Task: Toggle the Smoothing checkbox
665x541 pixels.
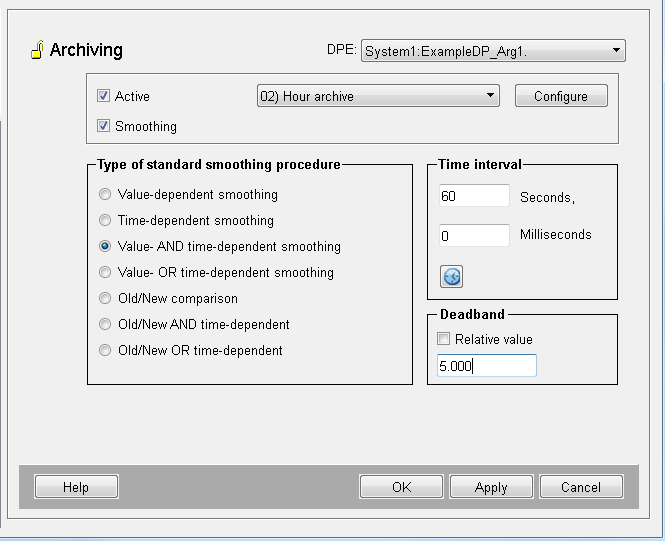Action: coord(103,126)
